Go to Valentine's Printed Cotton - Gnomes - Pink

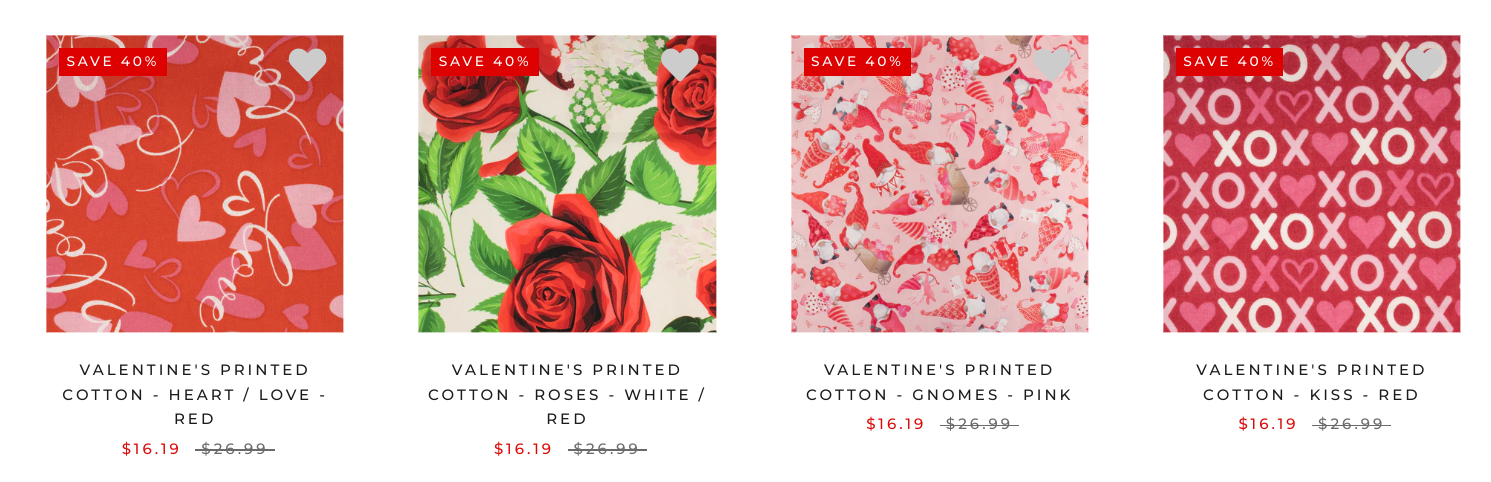coord(939,382)
